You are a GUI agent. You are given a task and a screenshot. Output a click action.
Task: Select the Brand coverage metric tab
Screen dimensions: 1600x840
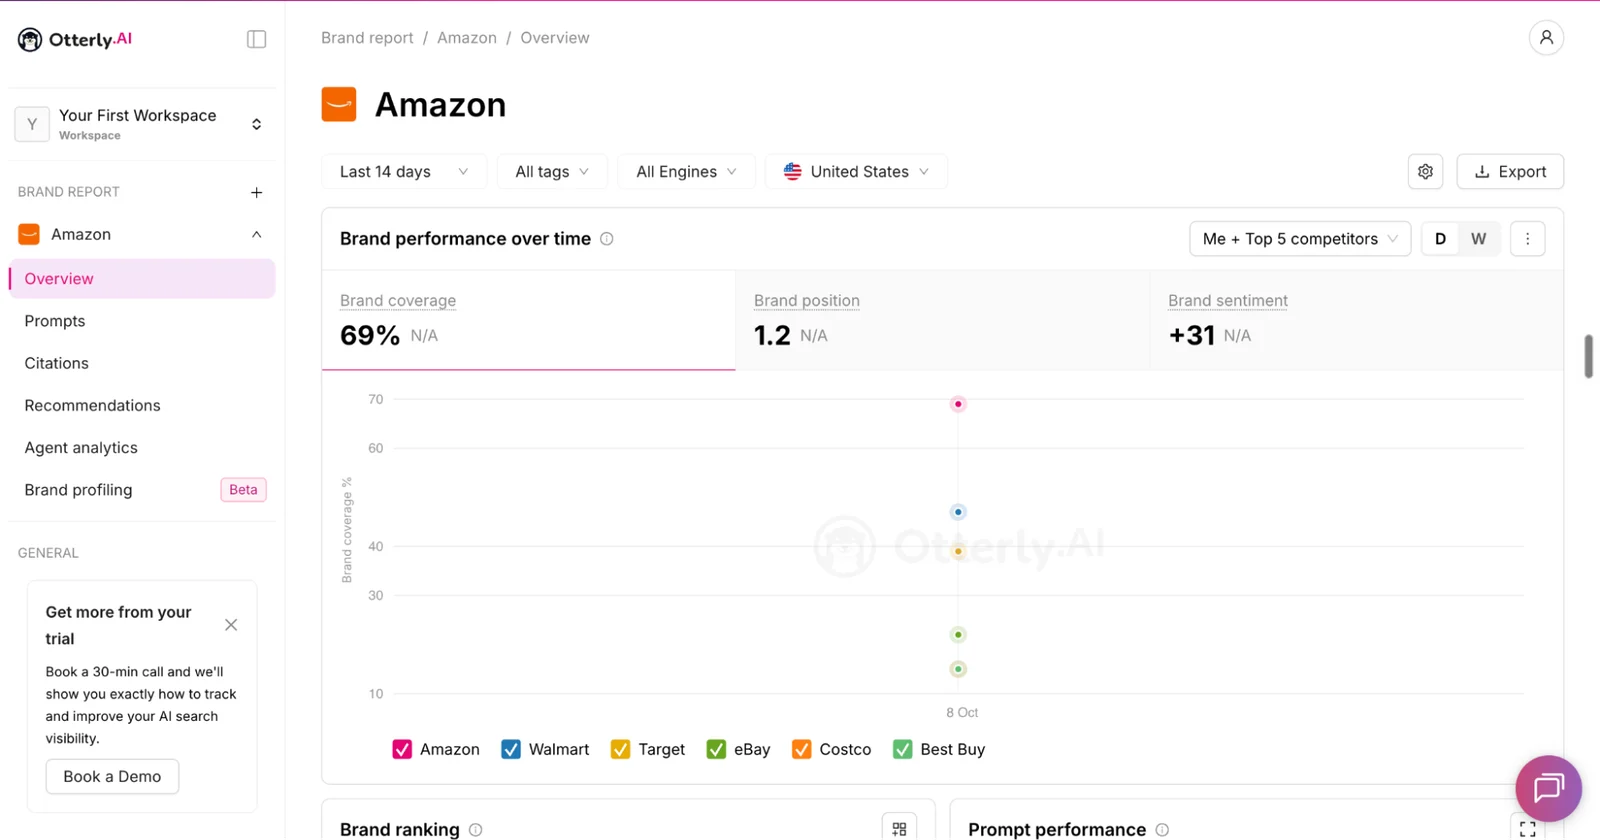point(528,320)
